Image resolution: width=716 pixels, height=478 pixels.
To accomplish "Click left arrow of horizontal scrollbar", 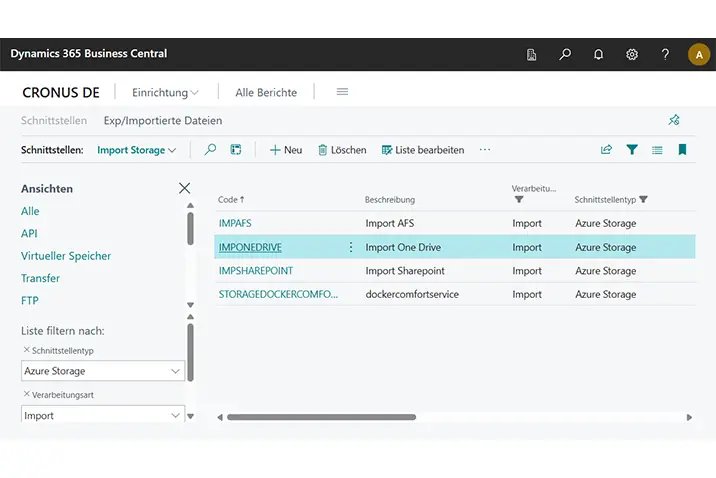I will 220,417.
